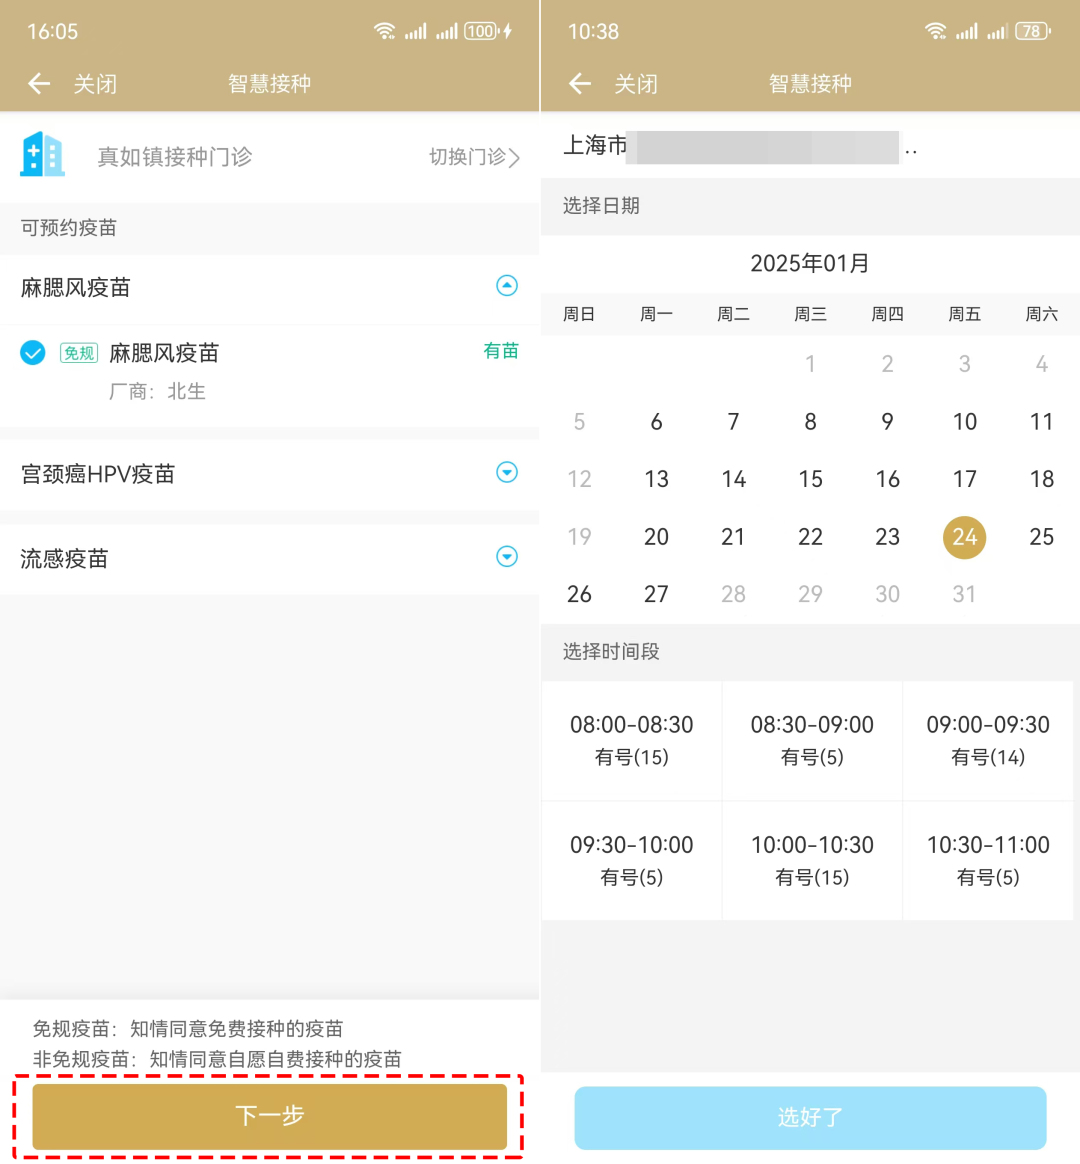Select January 24 highlighted date
The width and height of the screenshot is (1080, 1164).
pyautogui.click(x=964, y=537)
